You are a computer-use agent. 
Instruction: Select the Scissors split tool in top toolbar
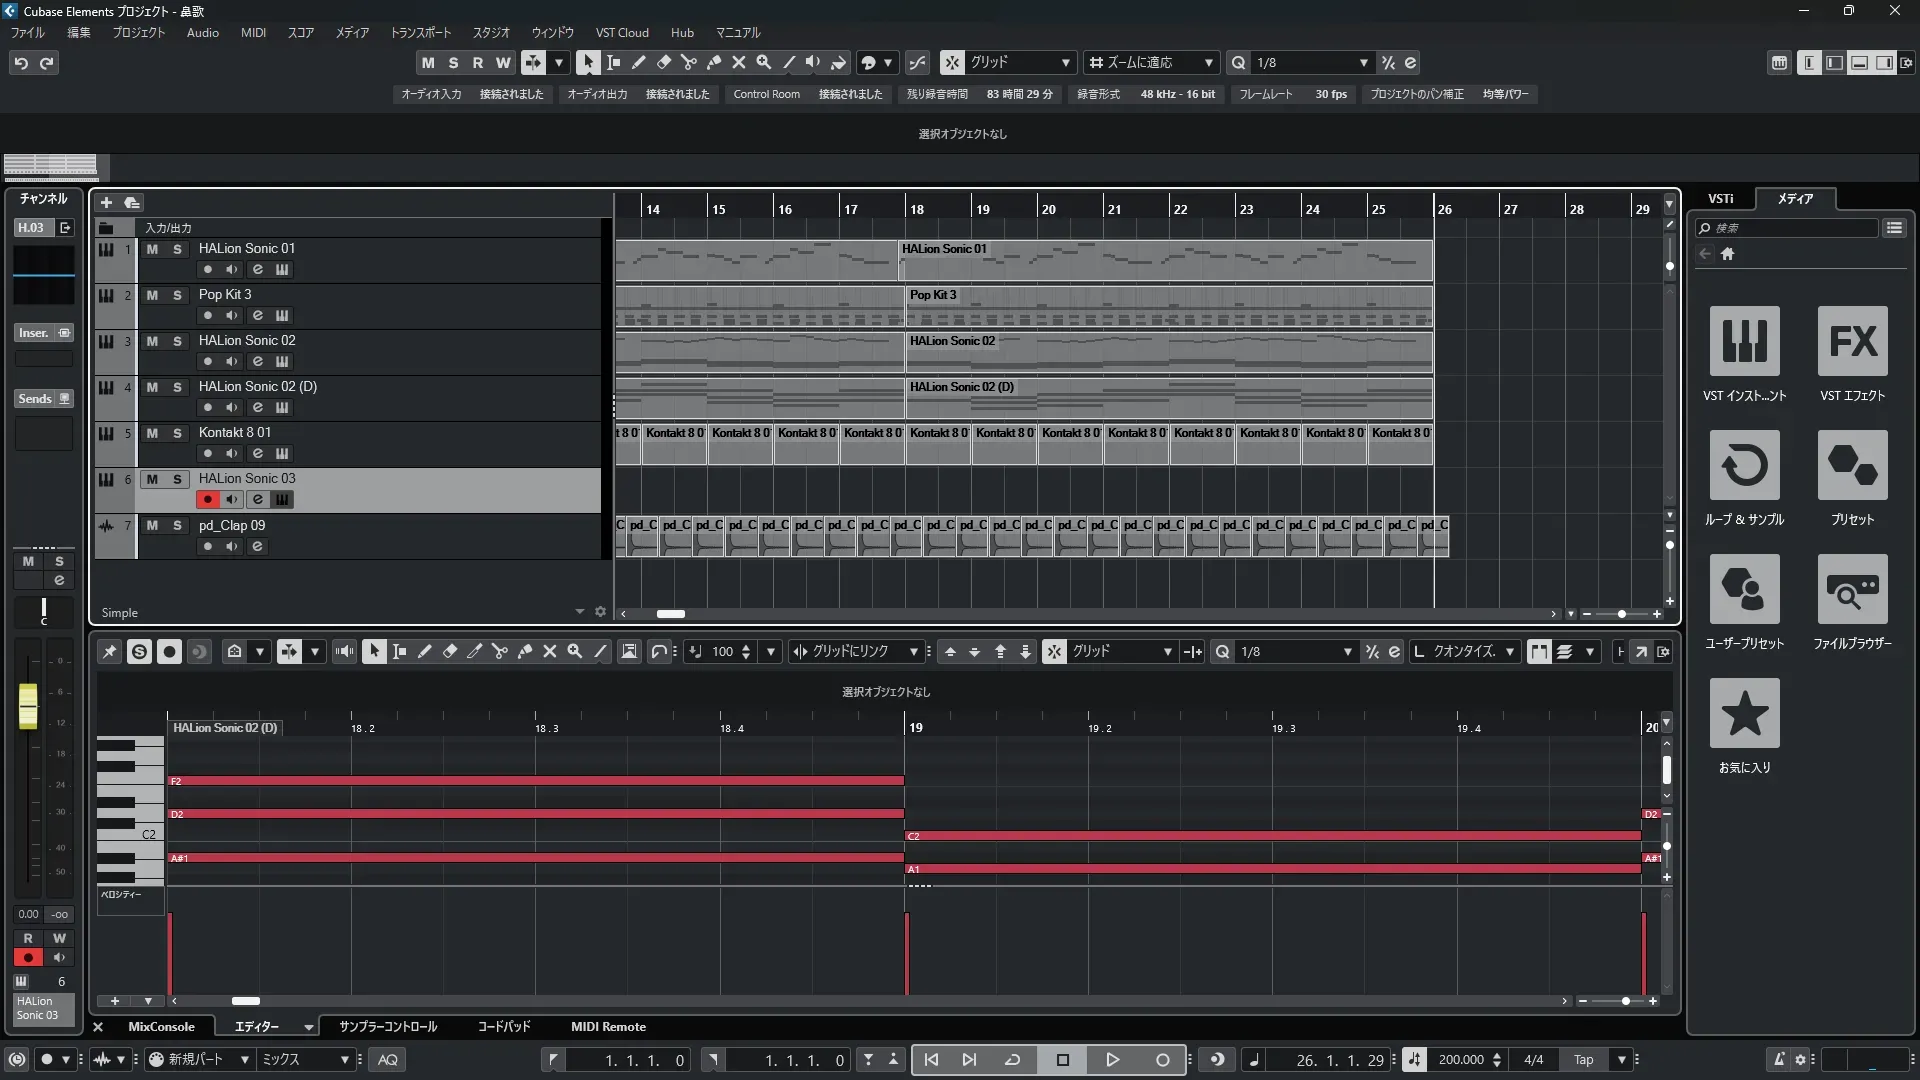tap(688, 62)
